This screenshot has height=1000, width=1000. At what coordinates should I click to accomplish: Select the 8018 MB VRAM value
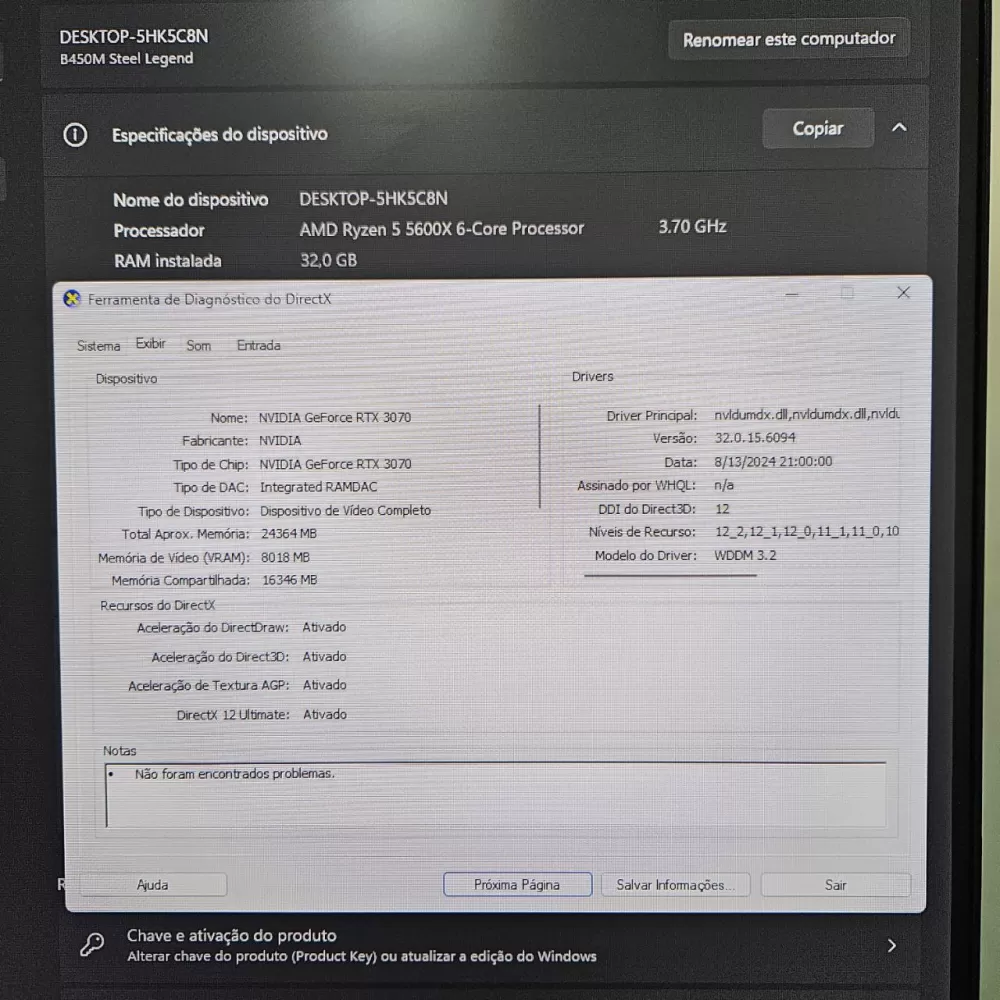tap(285, 557)
